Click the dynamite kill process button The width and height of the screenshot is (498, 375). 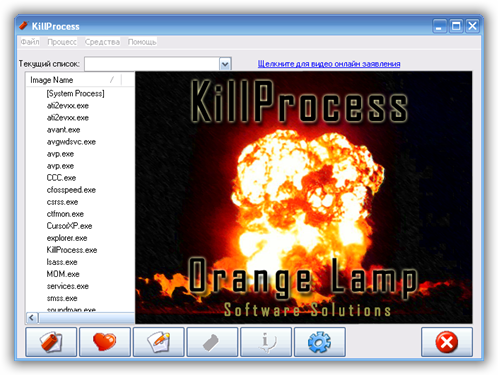click(51, 342)
